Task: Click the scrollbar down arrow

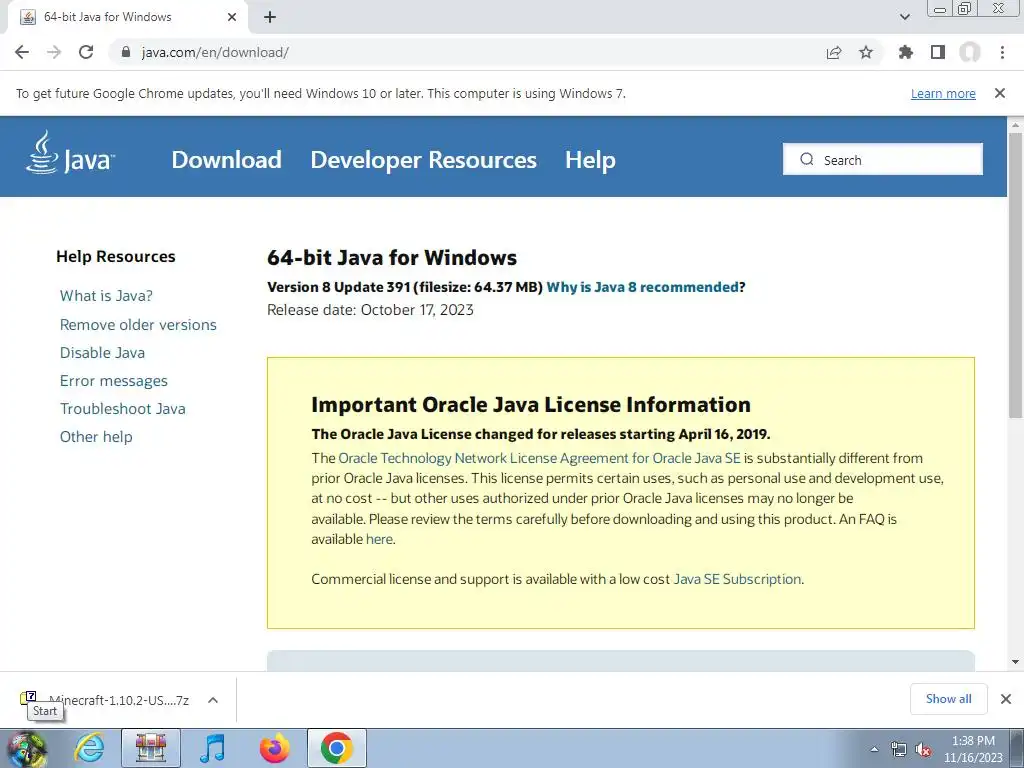Action: (1015, 662)
